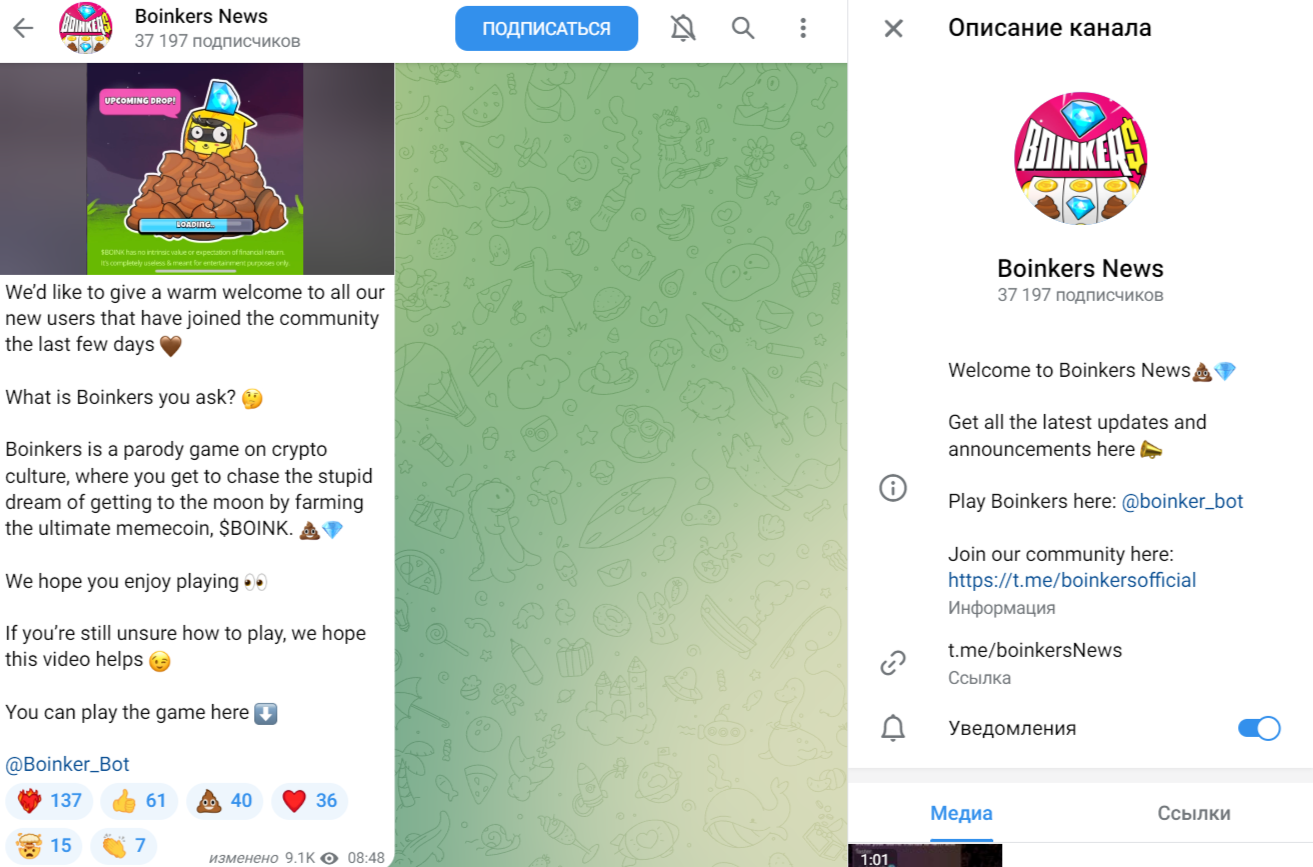
Task: Play the Boinkers video in the message
Action: [x=196, y=169]
